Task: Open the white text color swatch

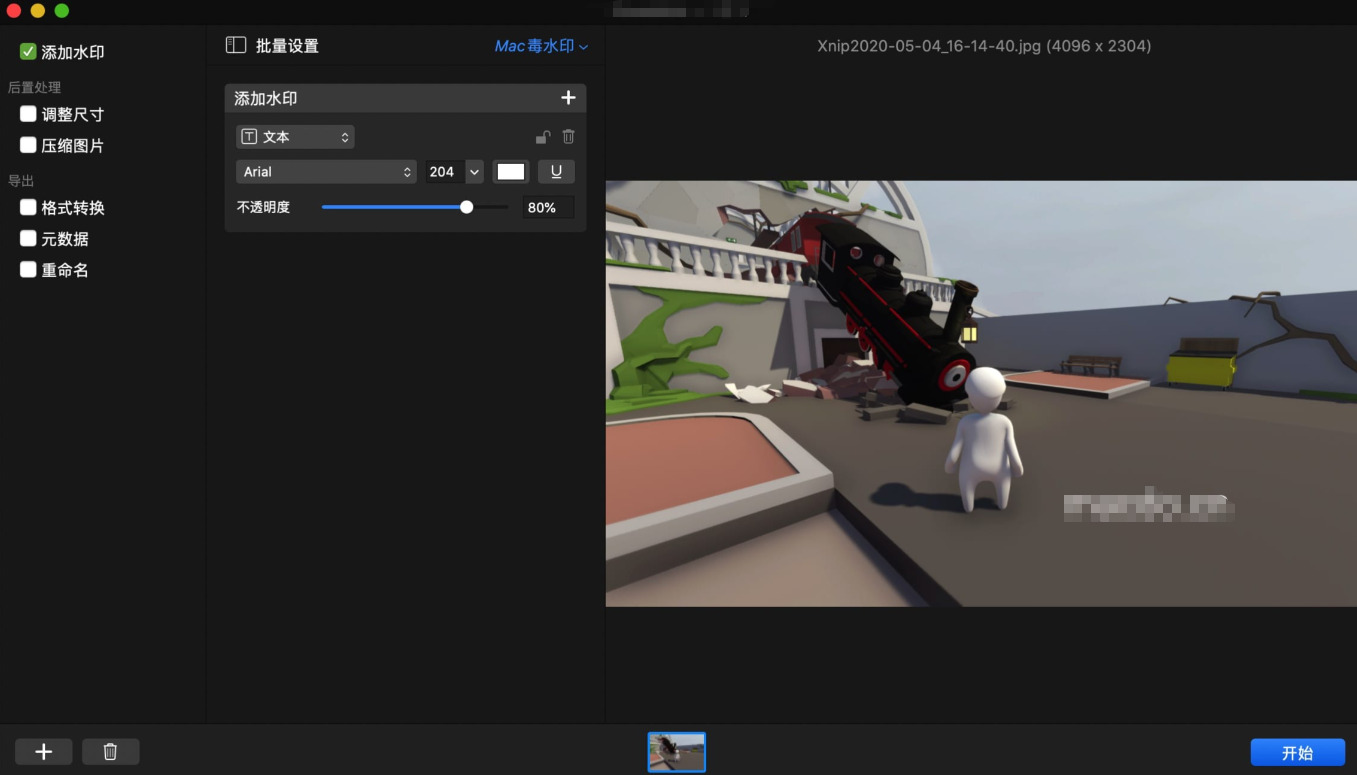Action: click(511, 172)
